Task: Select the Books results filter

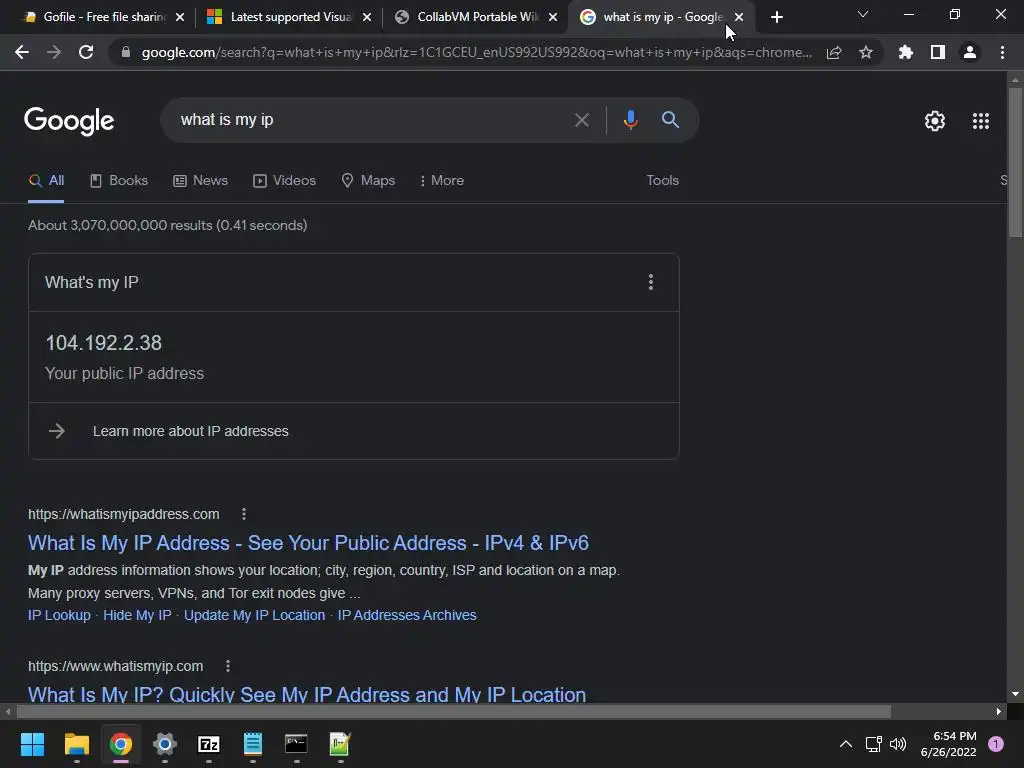Action: pyautogui.click(x=119, y=181)
